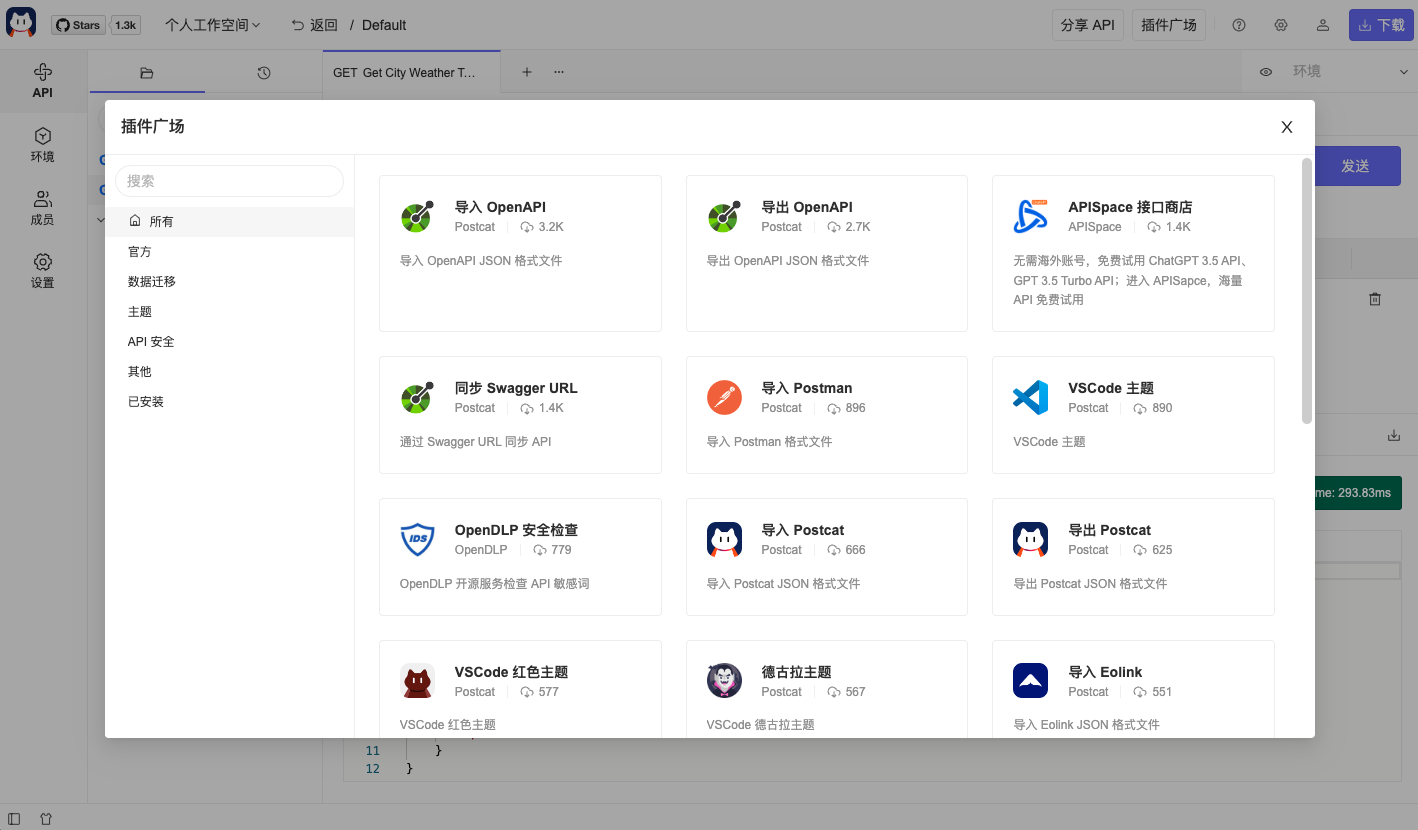Select the 已安装 plugin category
This screenshot has width=1418, height=830.
click(230, 402)
